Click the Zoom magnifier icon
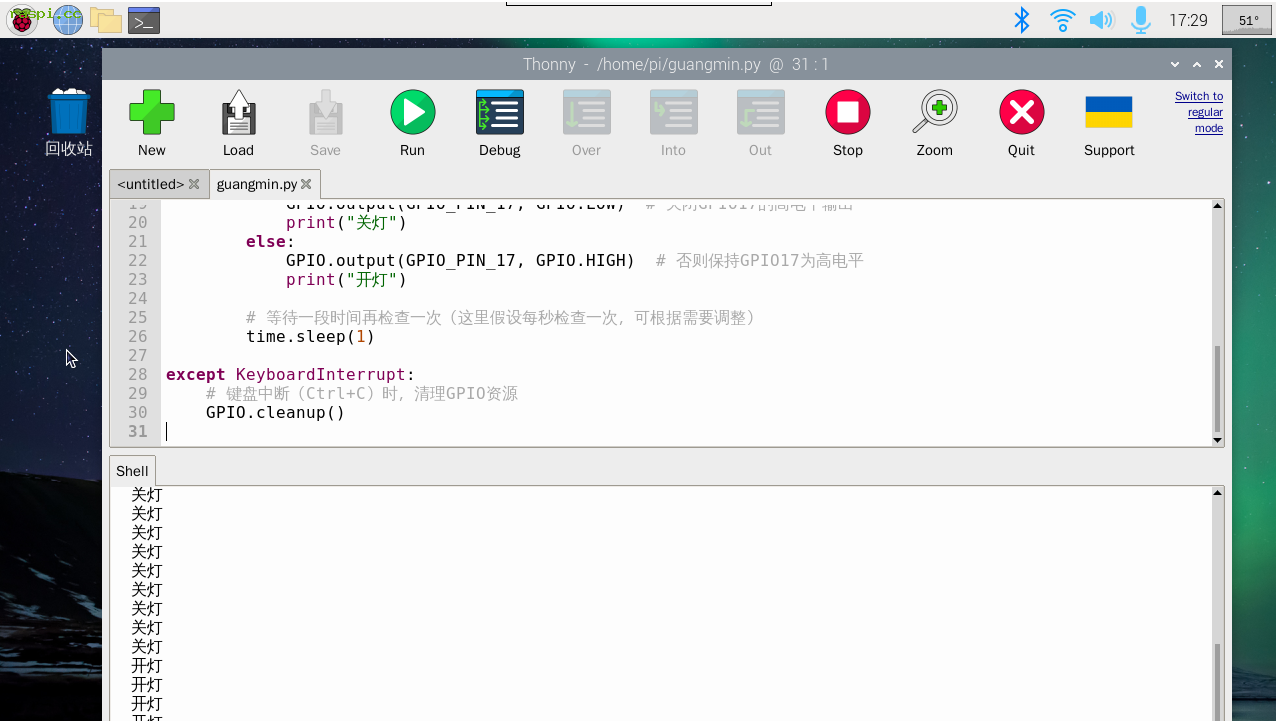The width and height of the screenshot is (1276, 721). pos(934,113)
